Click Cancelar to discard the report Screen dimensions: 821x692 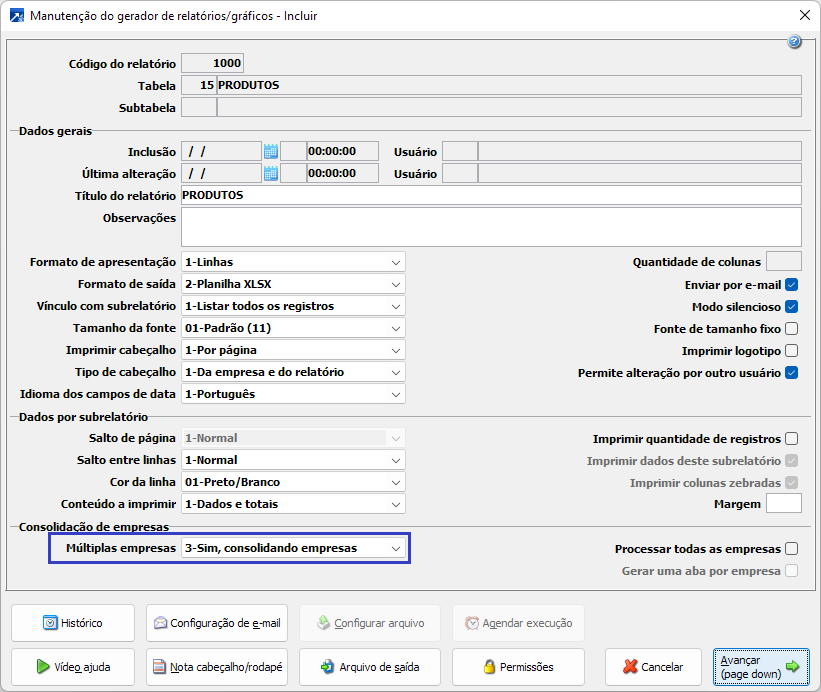(653, 667)
